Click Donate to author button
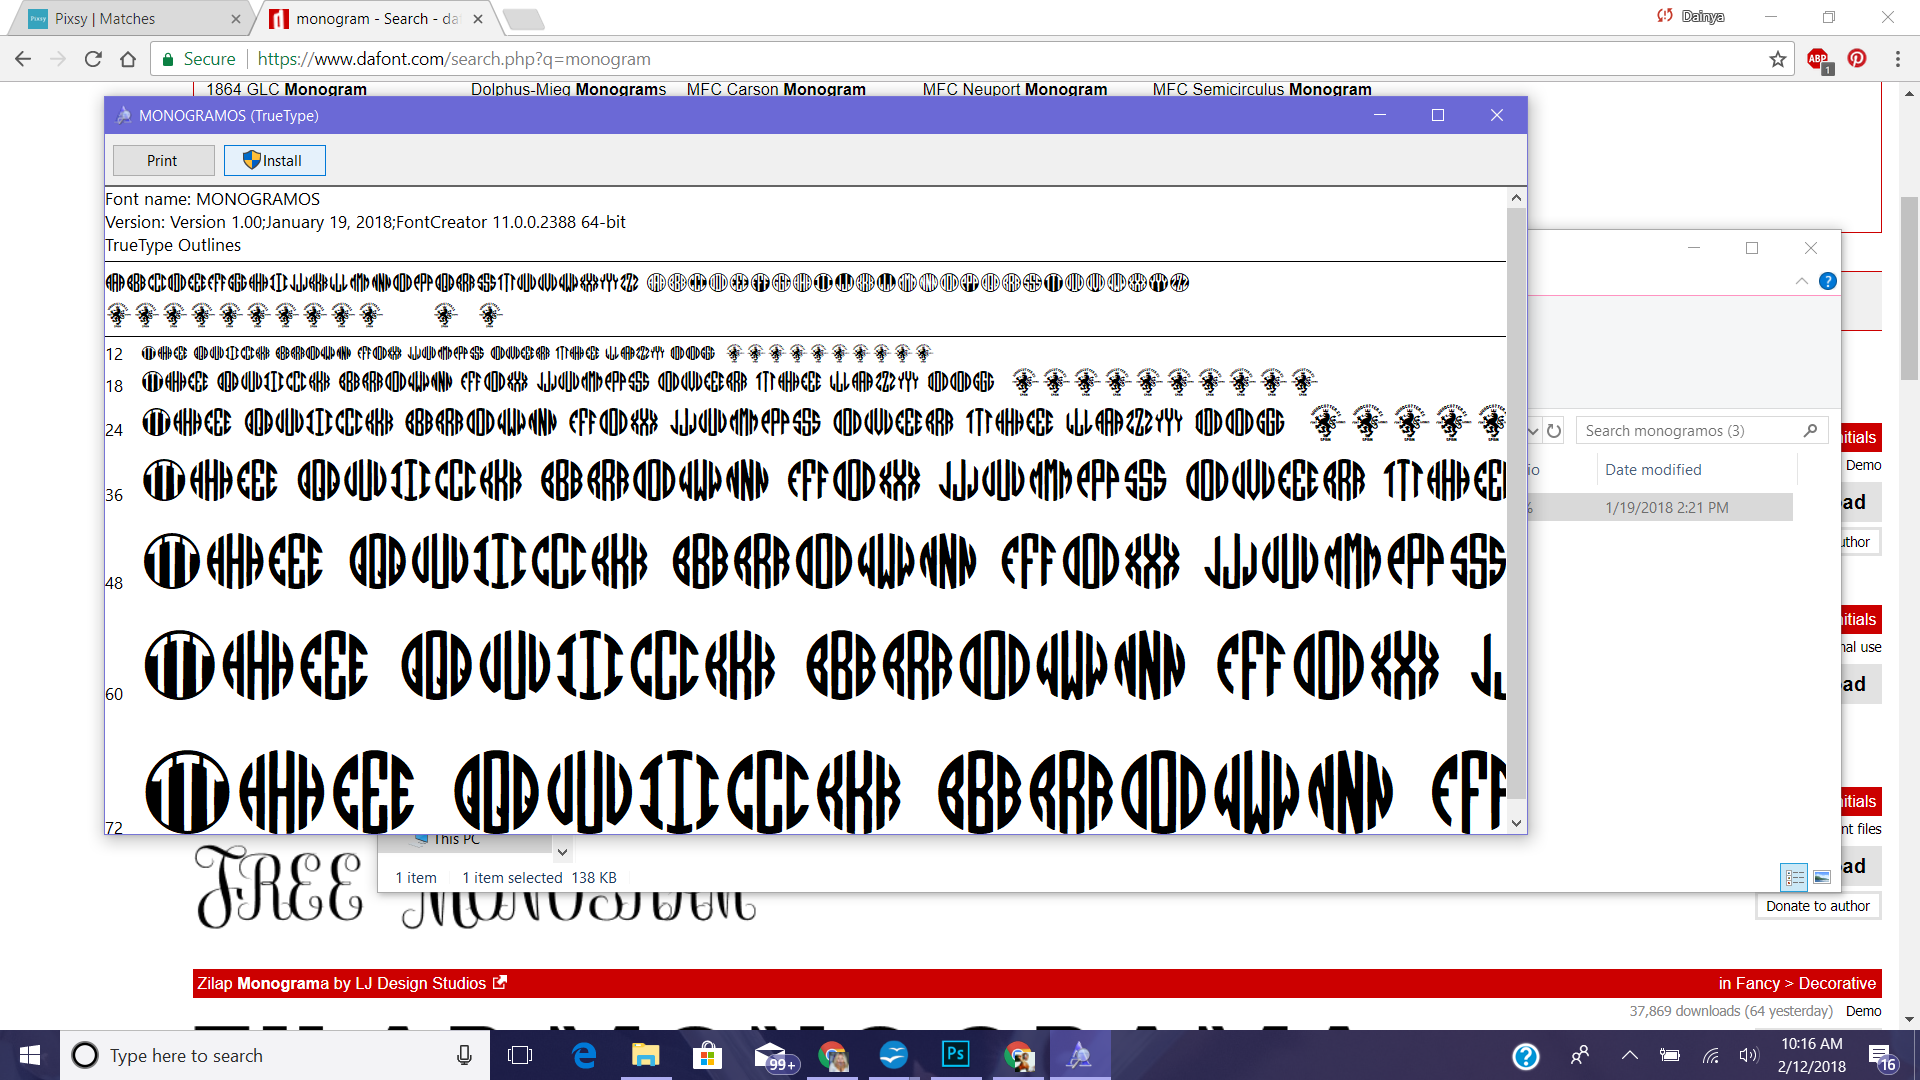This screenshot has width=1920, height=1080. pyautogui.click(x=1817, y=906)
